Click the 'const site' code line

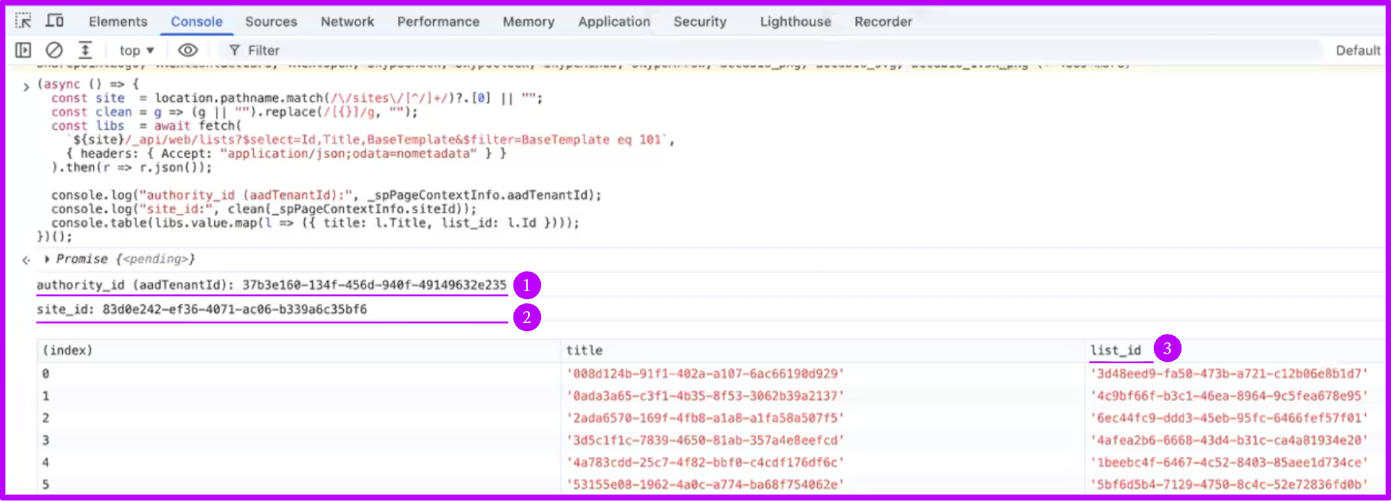[296, 98]
